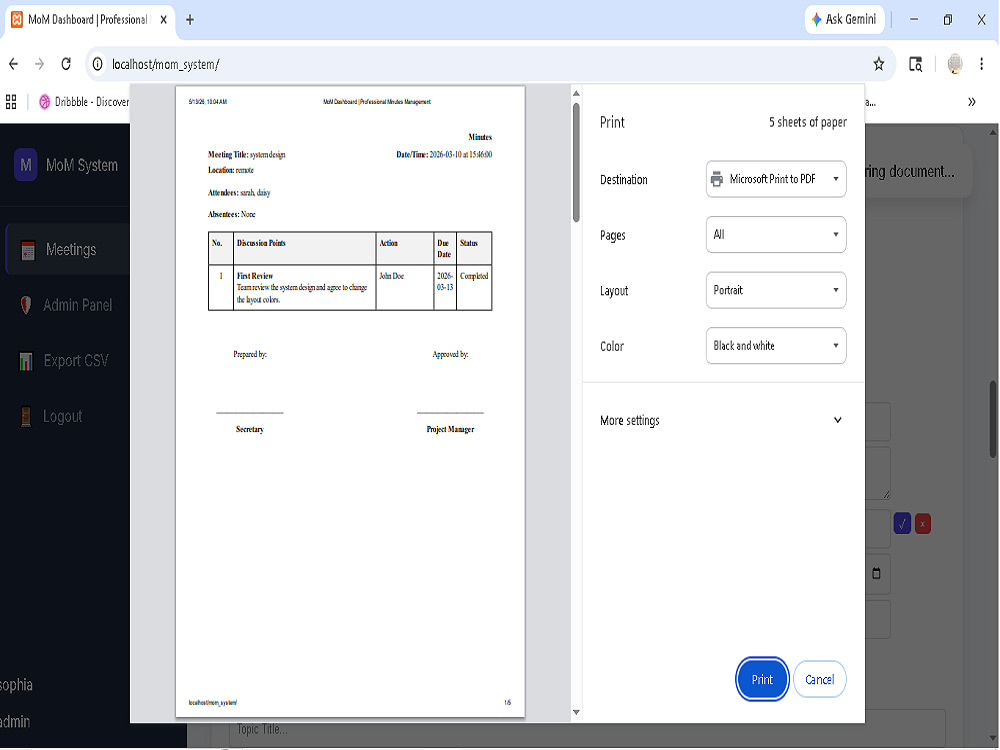
Task: Click 'Project Manager' signature label
Action: [450, 429]
